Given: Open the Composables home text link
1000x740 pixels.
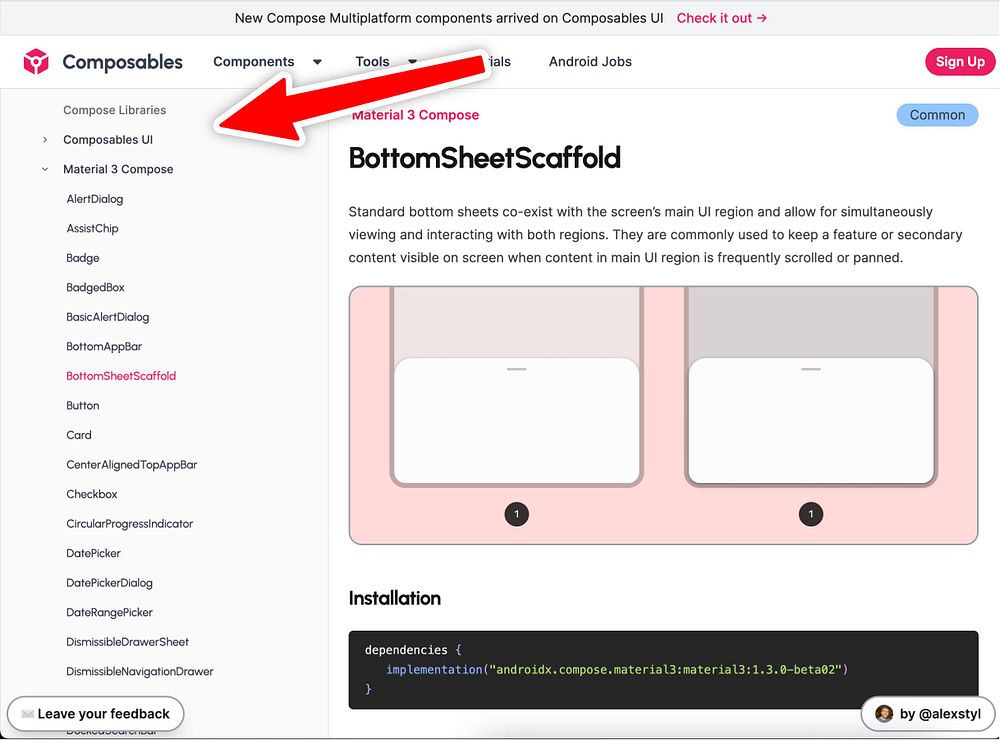Looking at the screenshot, I should coord(122,62).
